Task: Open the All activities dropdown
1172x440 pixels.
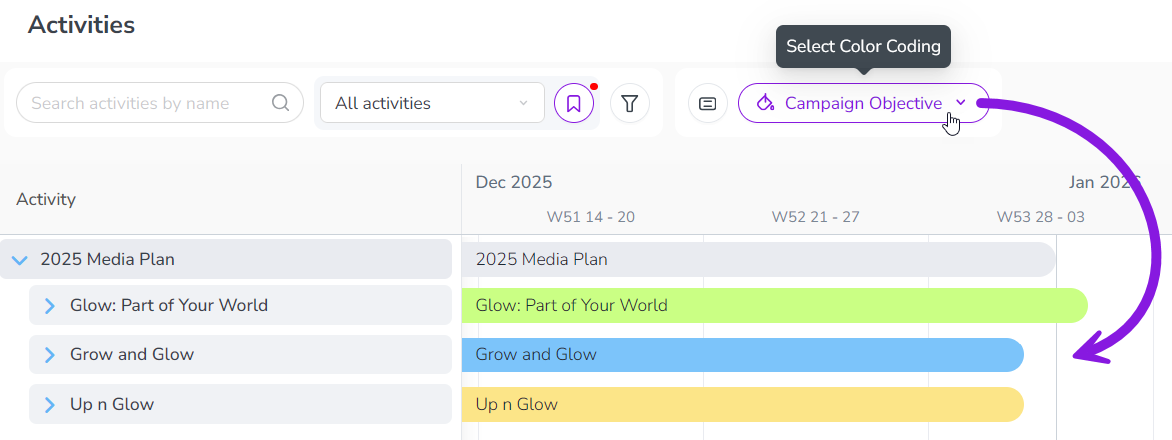Action: point(432,103)
